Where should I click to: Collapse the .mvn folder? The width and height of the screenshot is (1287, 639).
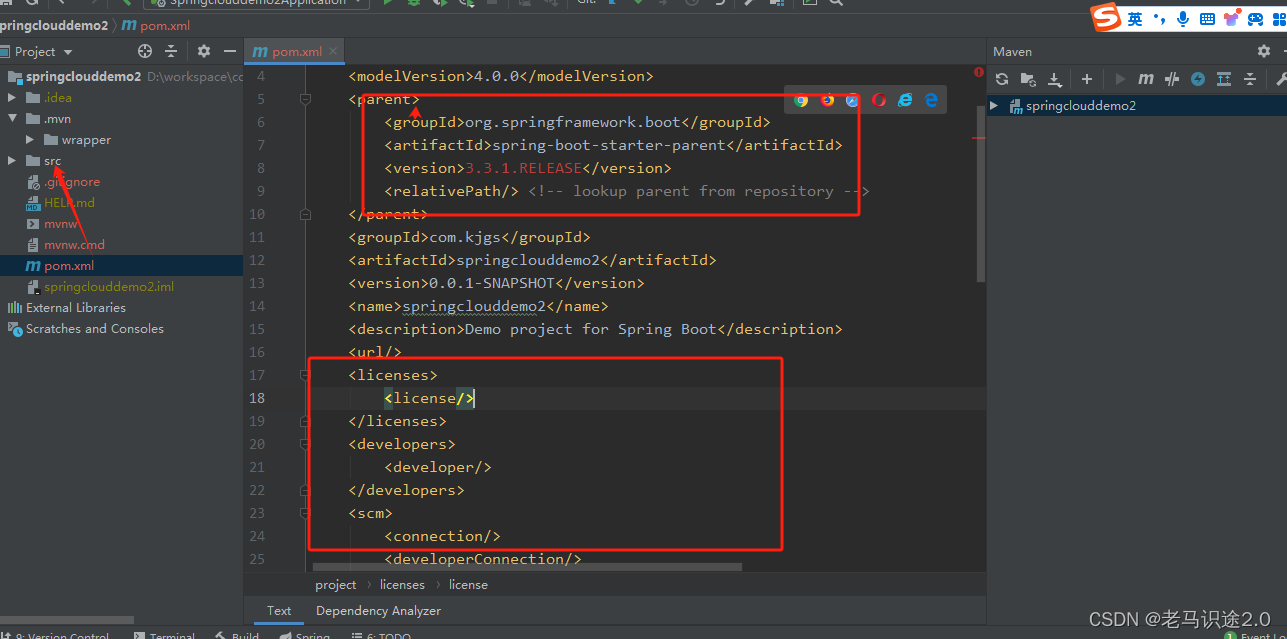tap(12, 119)
